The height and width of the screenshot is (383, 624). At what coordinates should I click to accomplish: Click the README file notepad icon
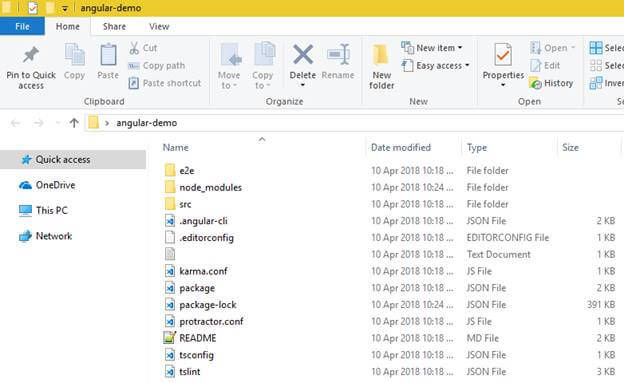pos(170,338)
